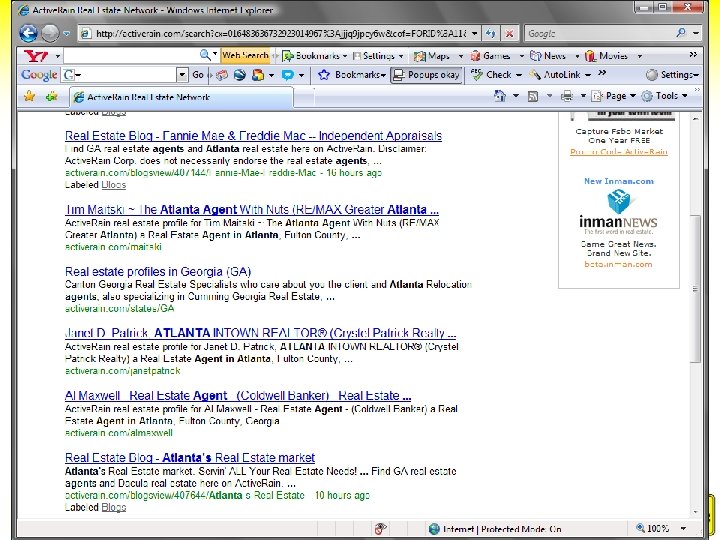This screenshot has width=720, height=540.
Task: Open the Page menu
Action: [x=614, y=96]
